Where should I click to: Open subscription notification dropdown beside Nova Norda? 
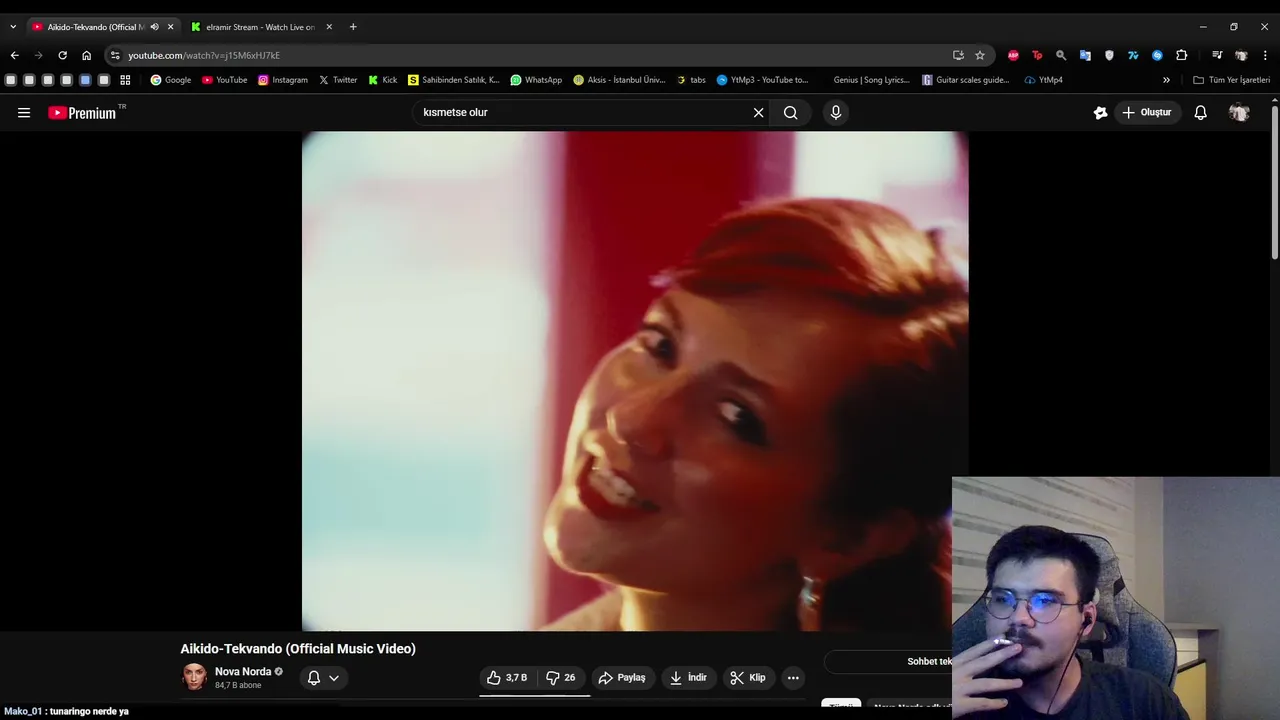point(323,678)
